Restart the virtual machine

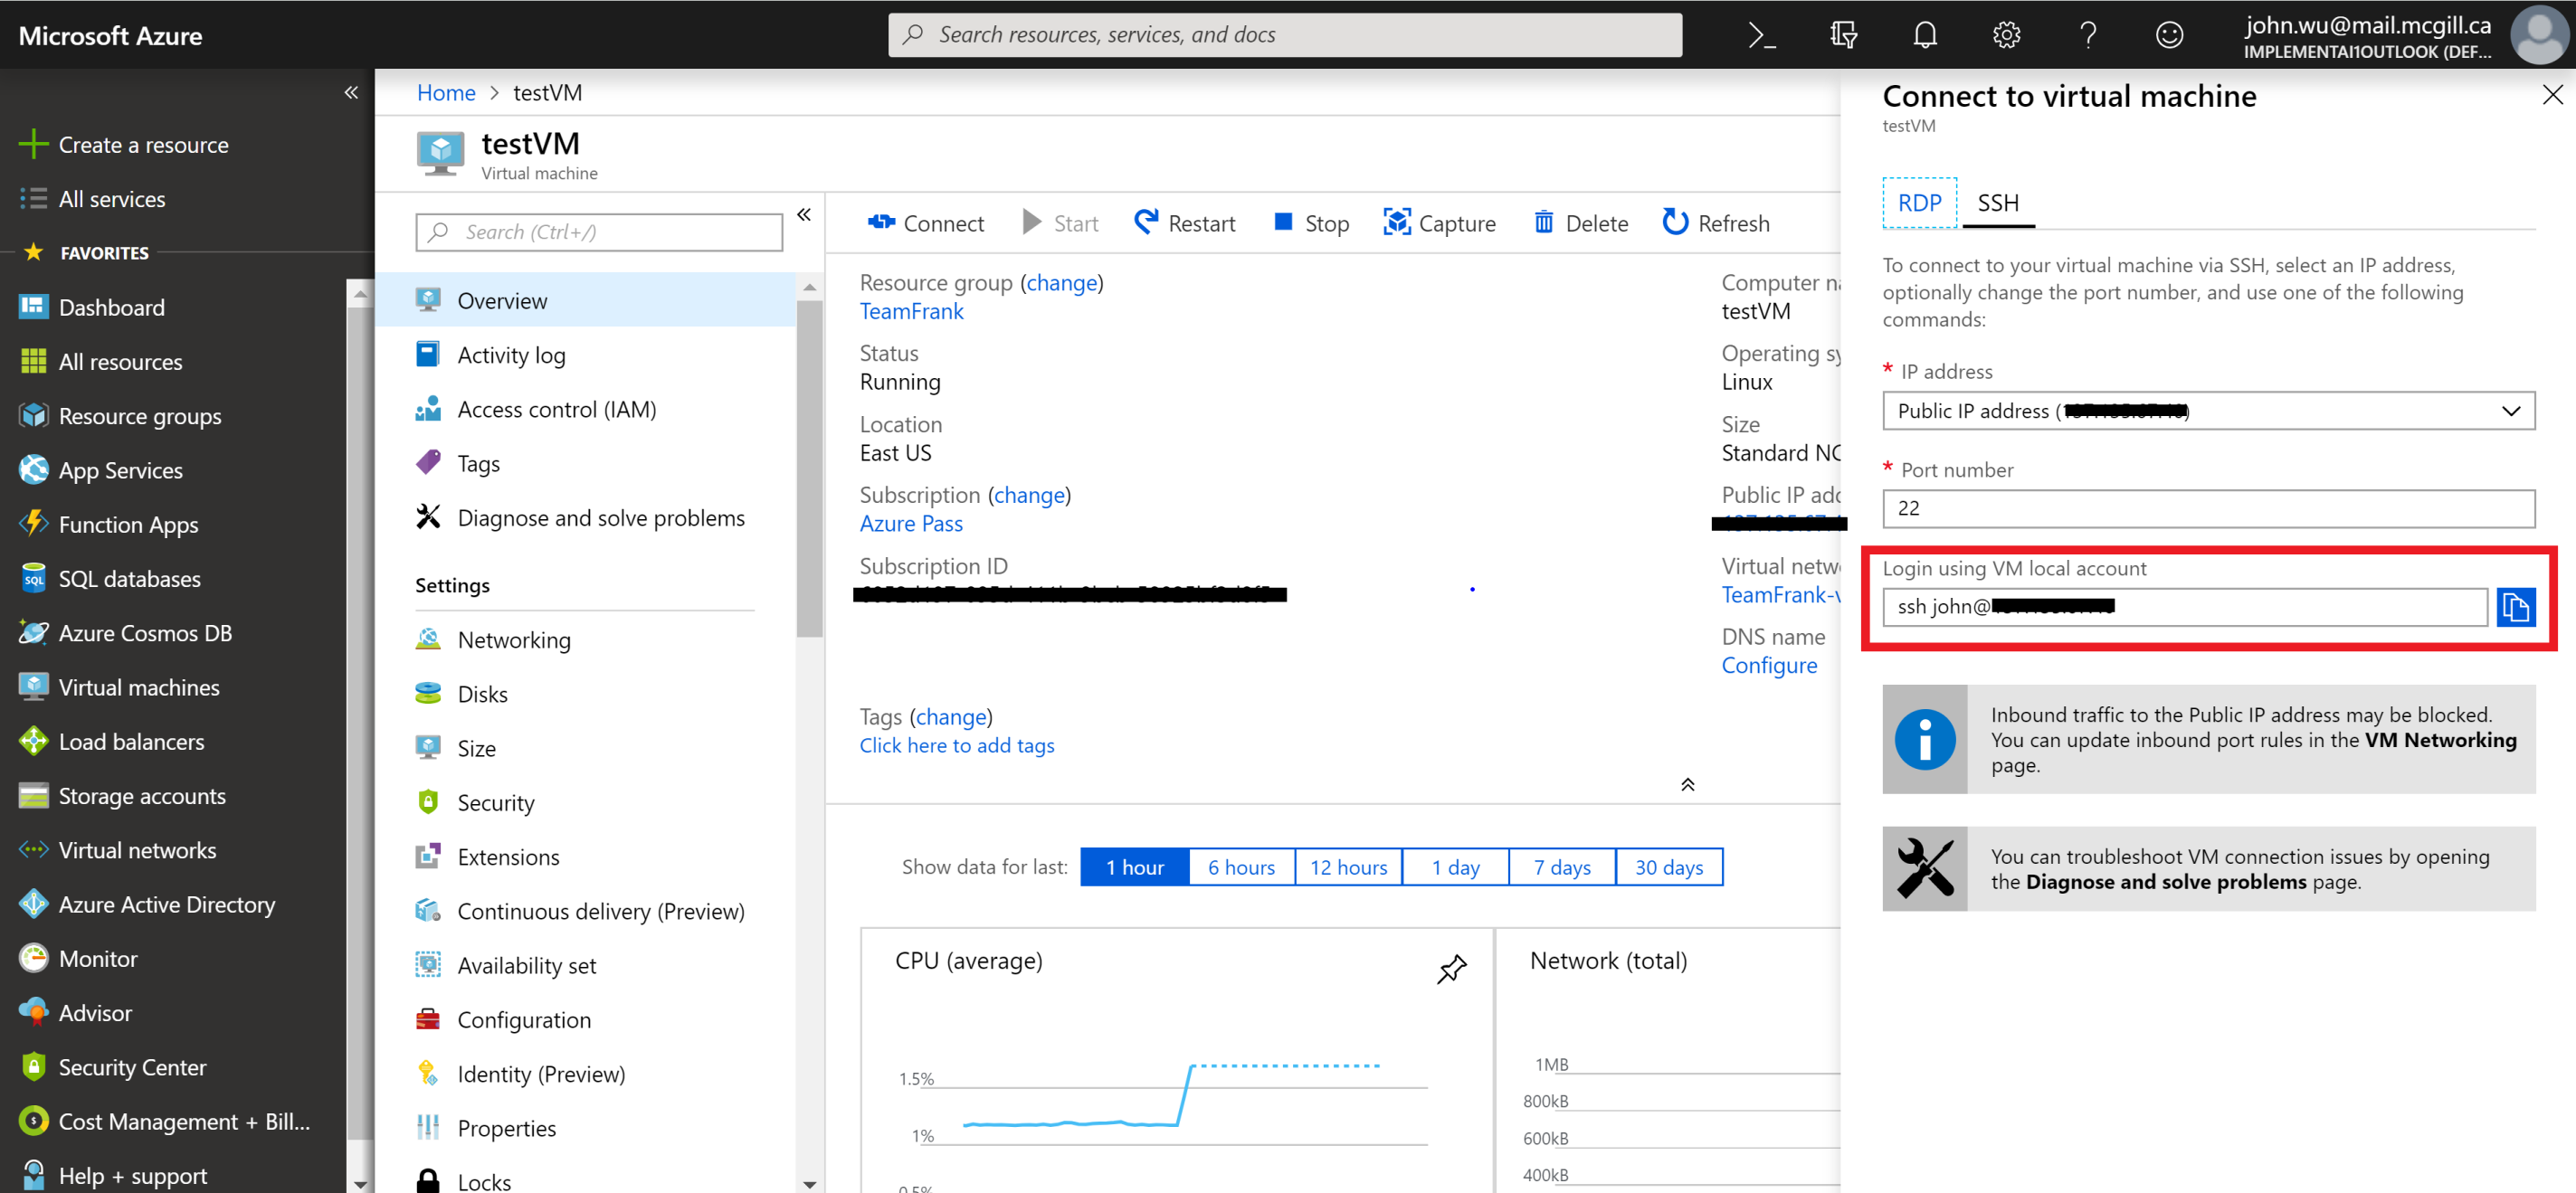tap(1185, 223)
